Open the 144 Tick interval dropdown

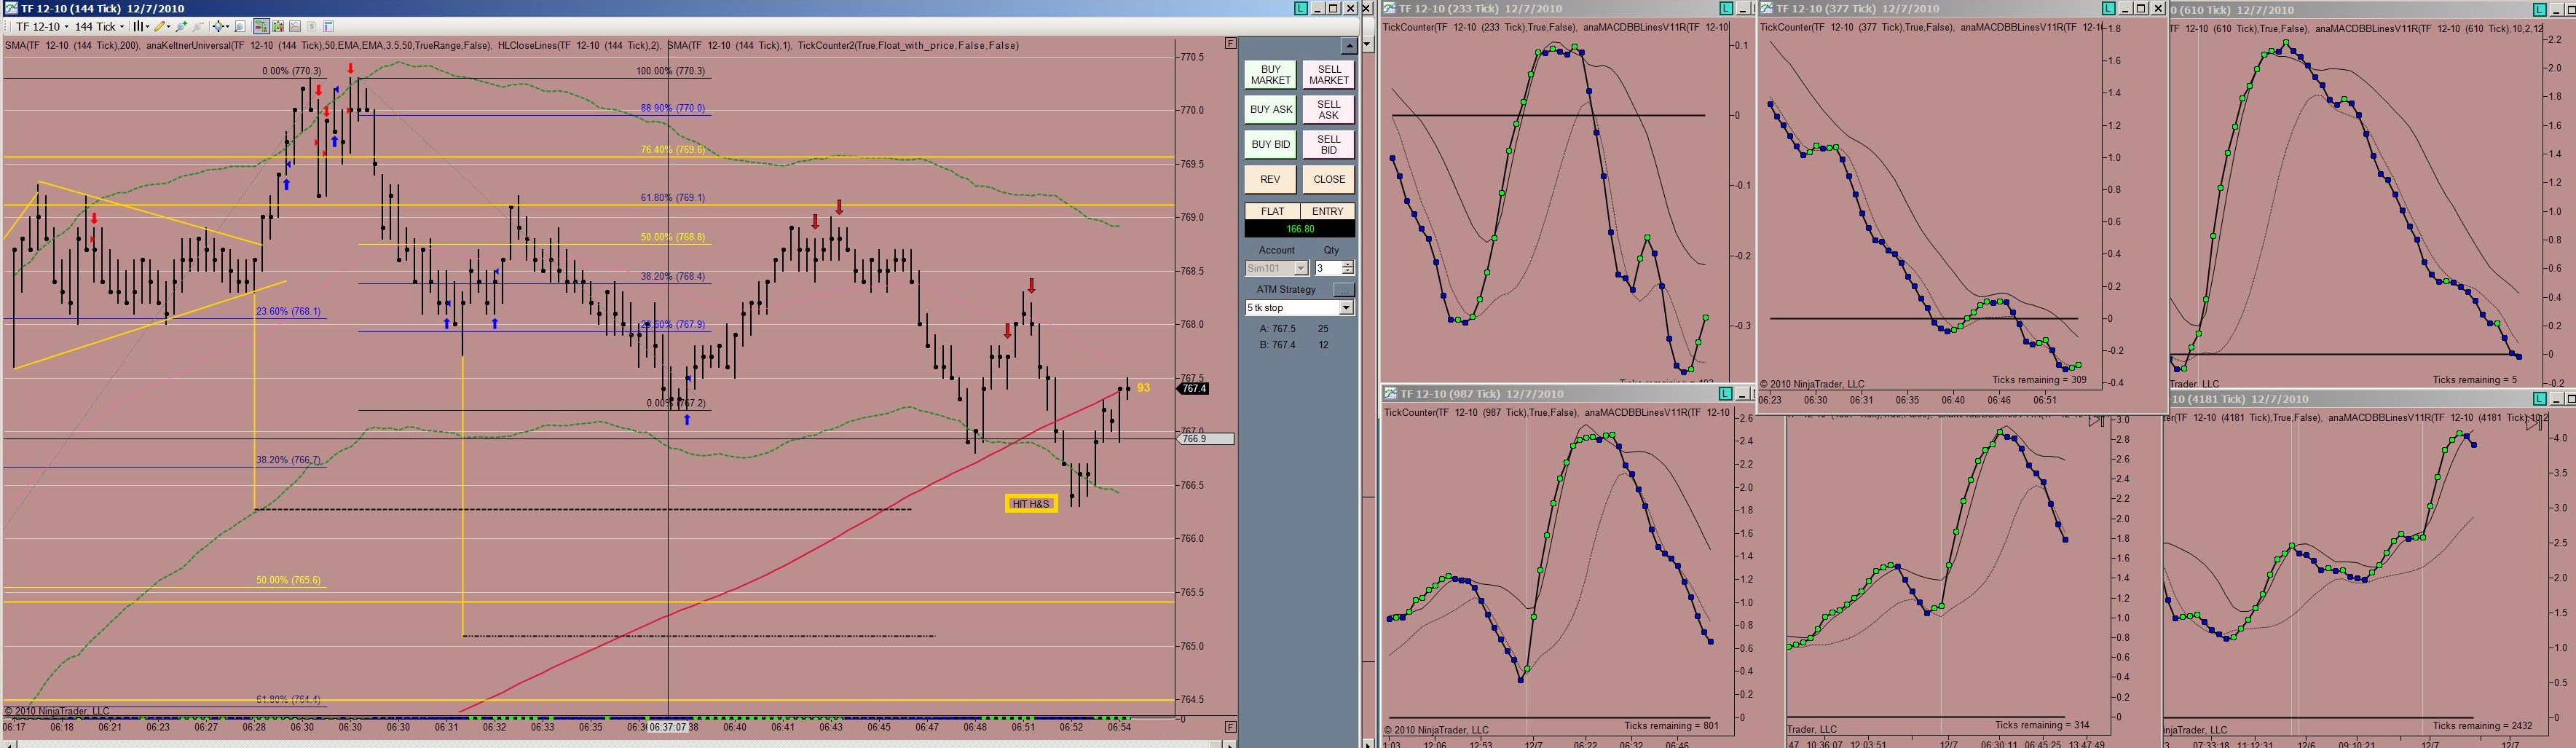click(x=99, y=26)
